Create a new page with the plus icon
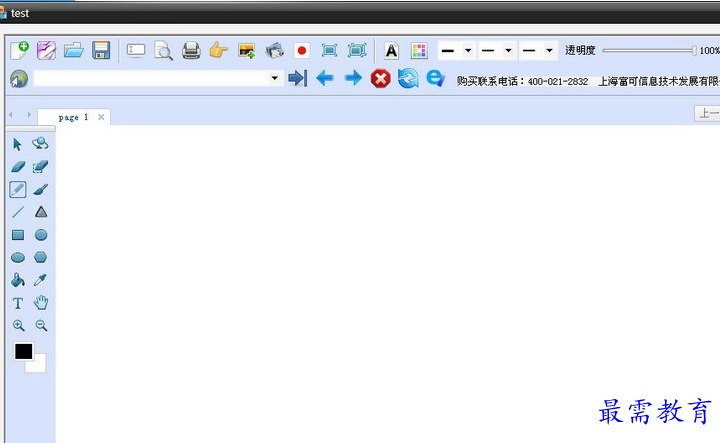Image resolution: width=720 pixels, height=443 pixels. [19, 50]
